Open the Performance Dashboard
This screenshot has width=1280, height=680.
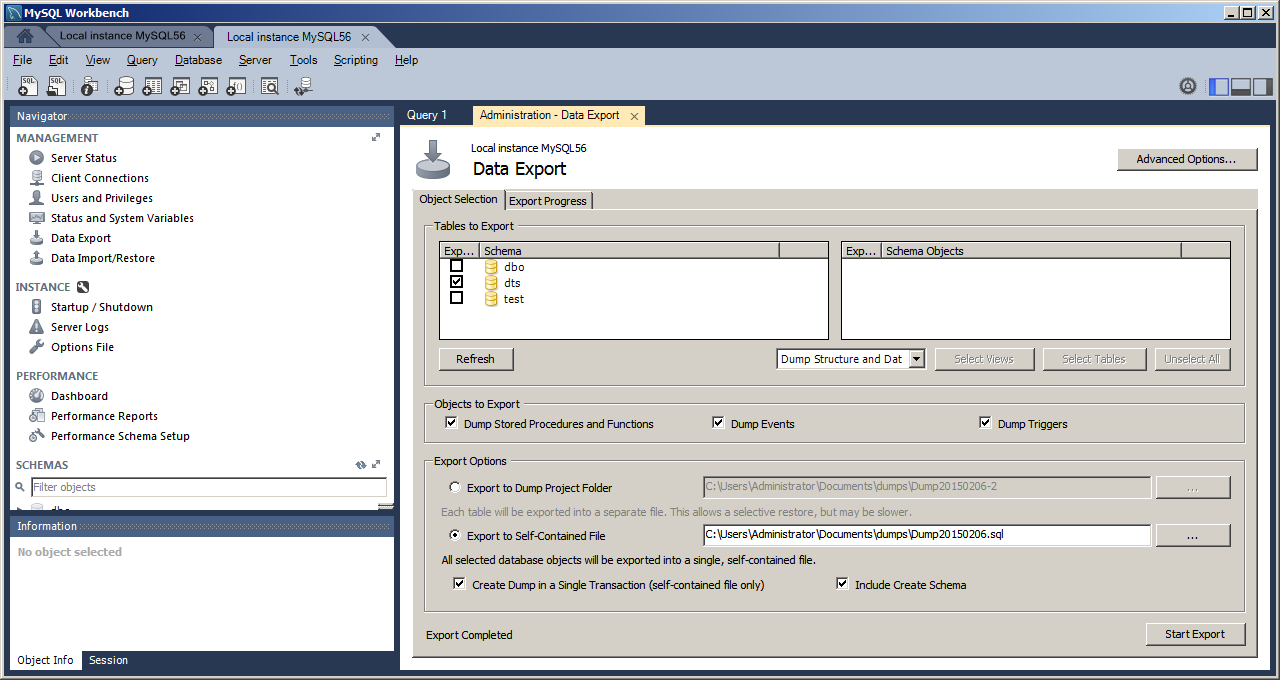(x=79, y=395)
